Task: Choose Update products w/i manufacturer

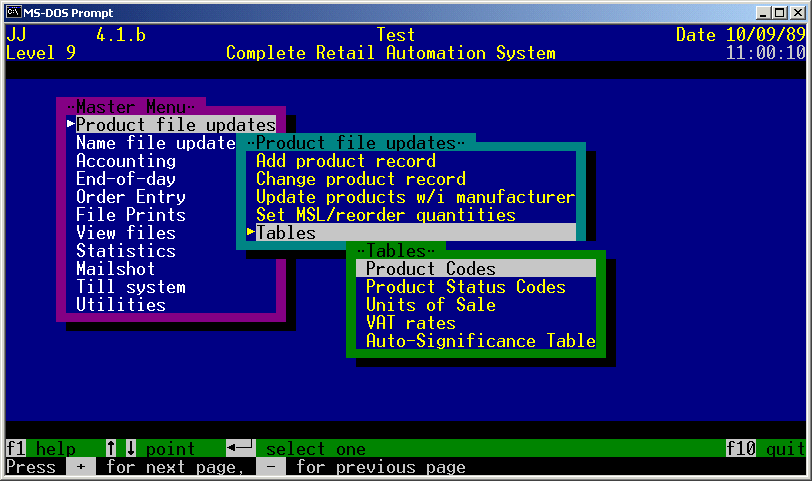Action: pos(415,197)
